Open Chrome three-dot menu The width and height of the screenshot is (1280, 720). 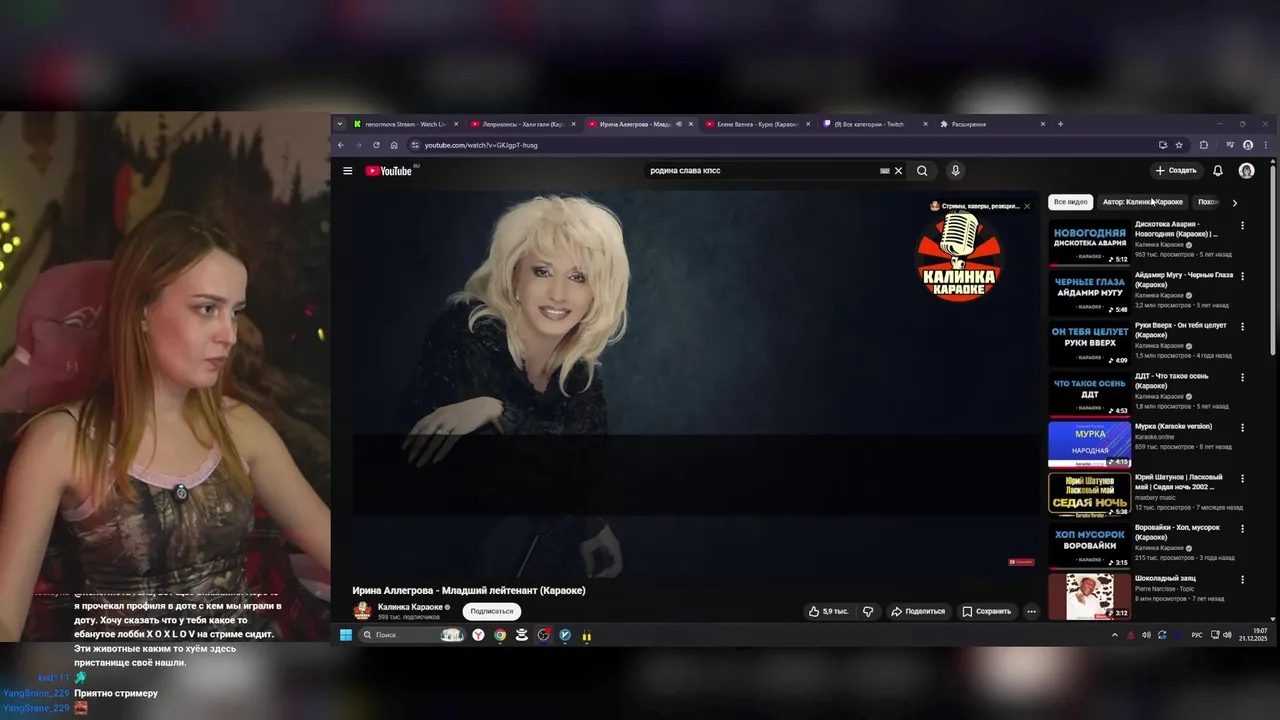[x=1266, y=145]
